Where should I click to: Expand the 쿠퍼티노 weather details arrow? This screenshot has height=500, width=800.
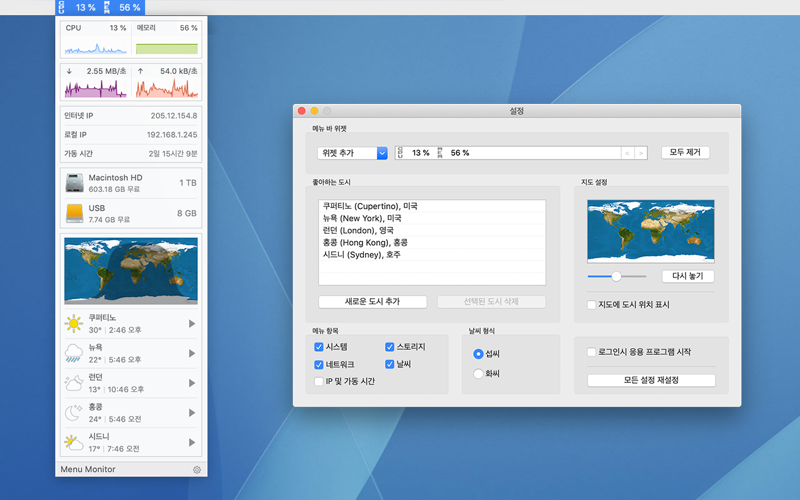[192, 323]
